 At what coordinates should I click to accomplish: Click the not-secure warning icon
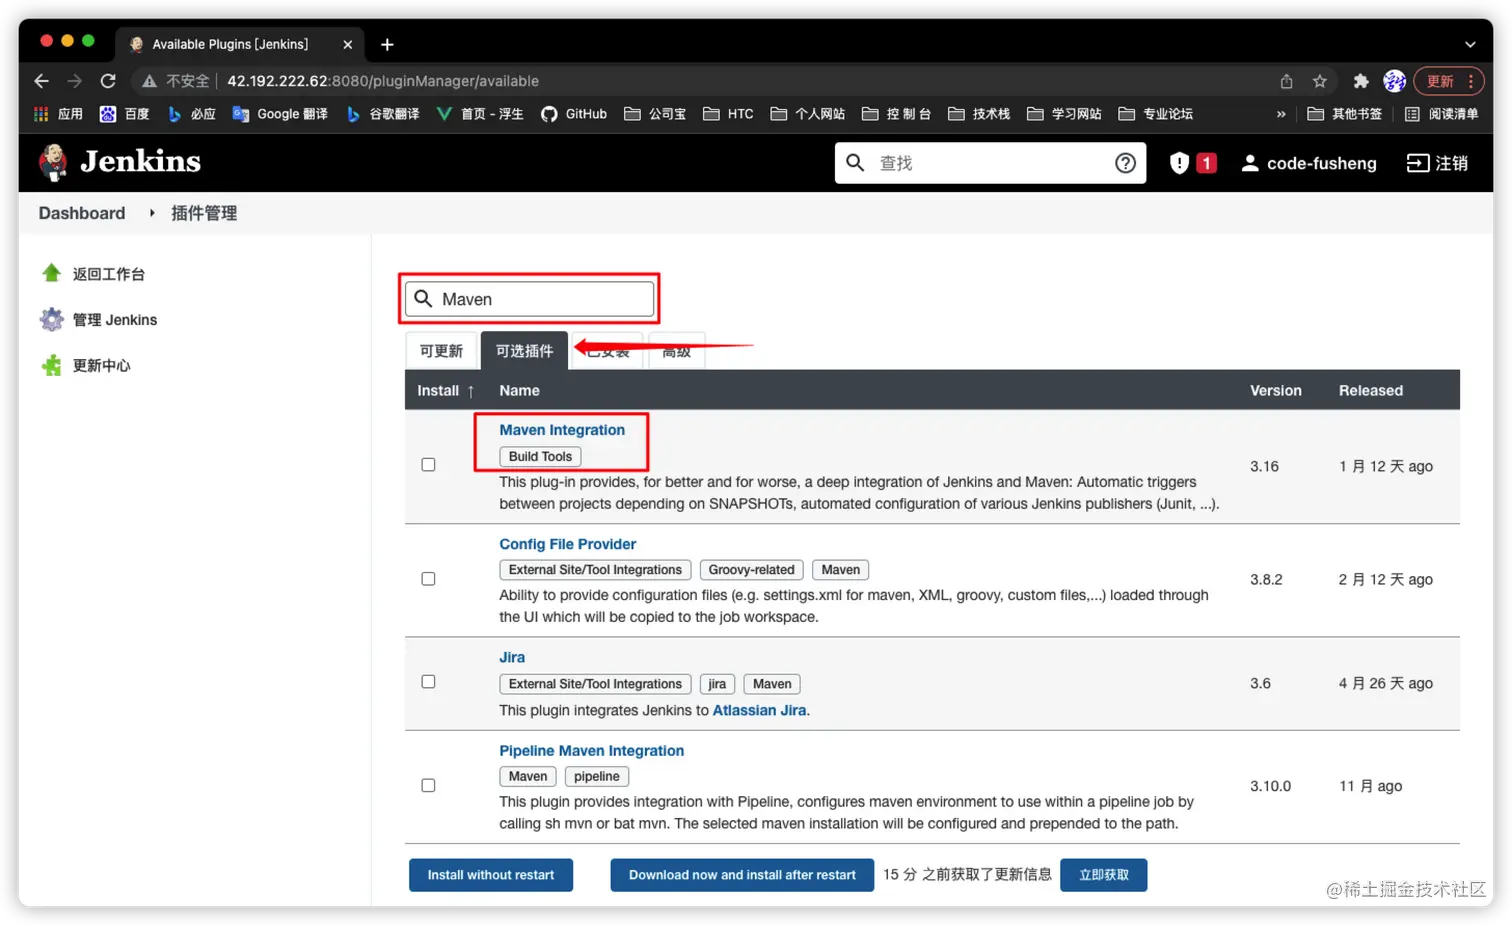(x=149, y=81)
